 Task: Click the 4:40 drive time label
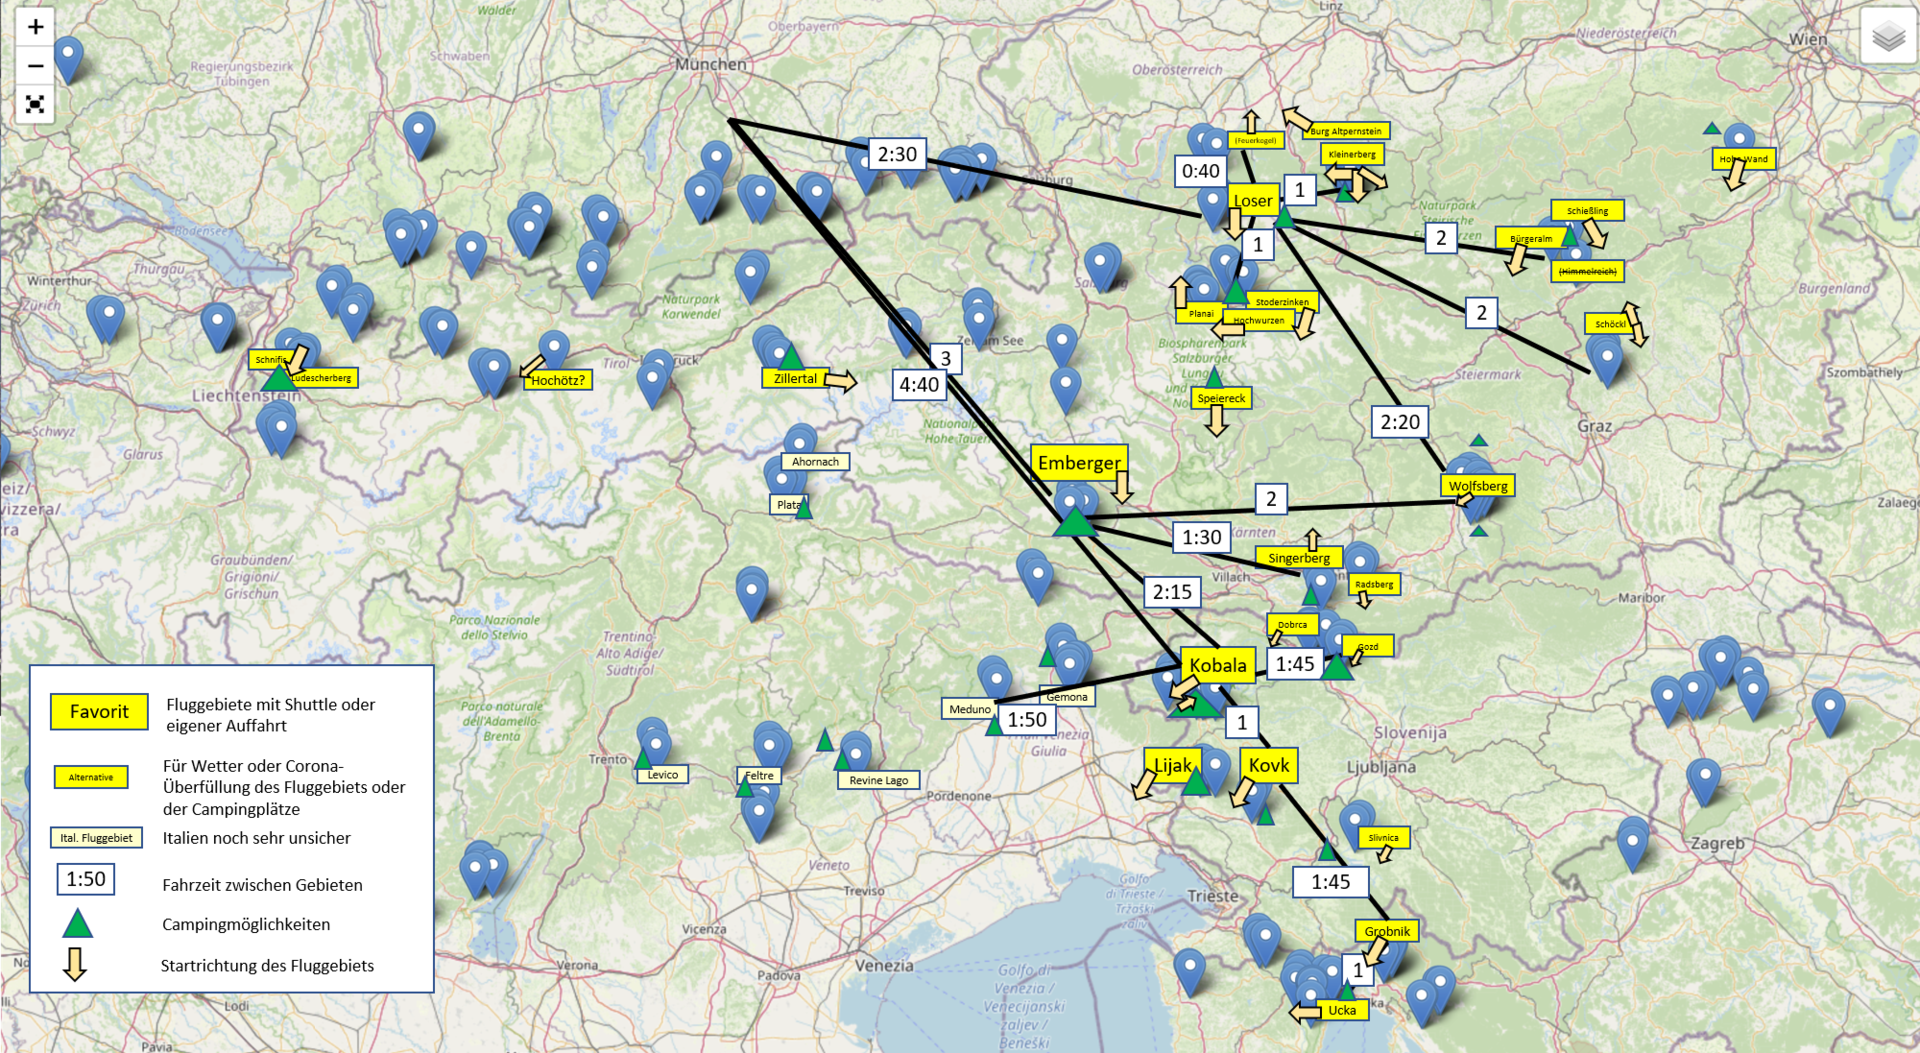(x=918, y=385)
